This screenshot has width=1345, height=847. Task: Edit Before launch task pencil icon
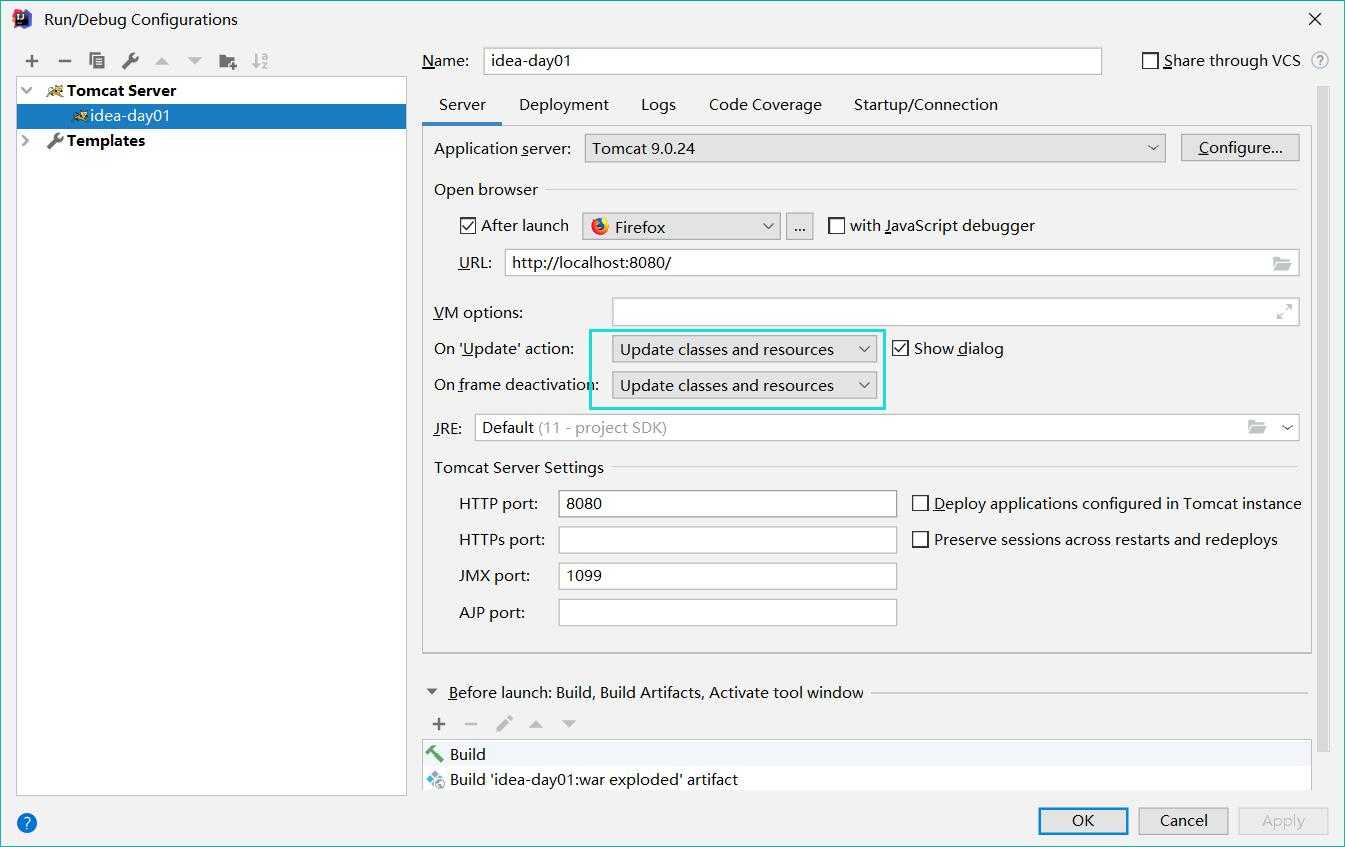504,723
